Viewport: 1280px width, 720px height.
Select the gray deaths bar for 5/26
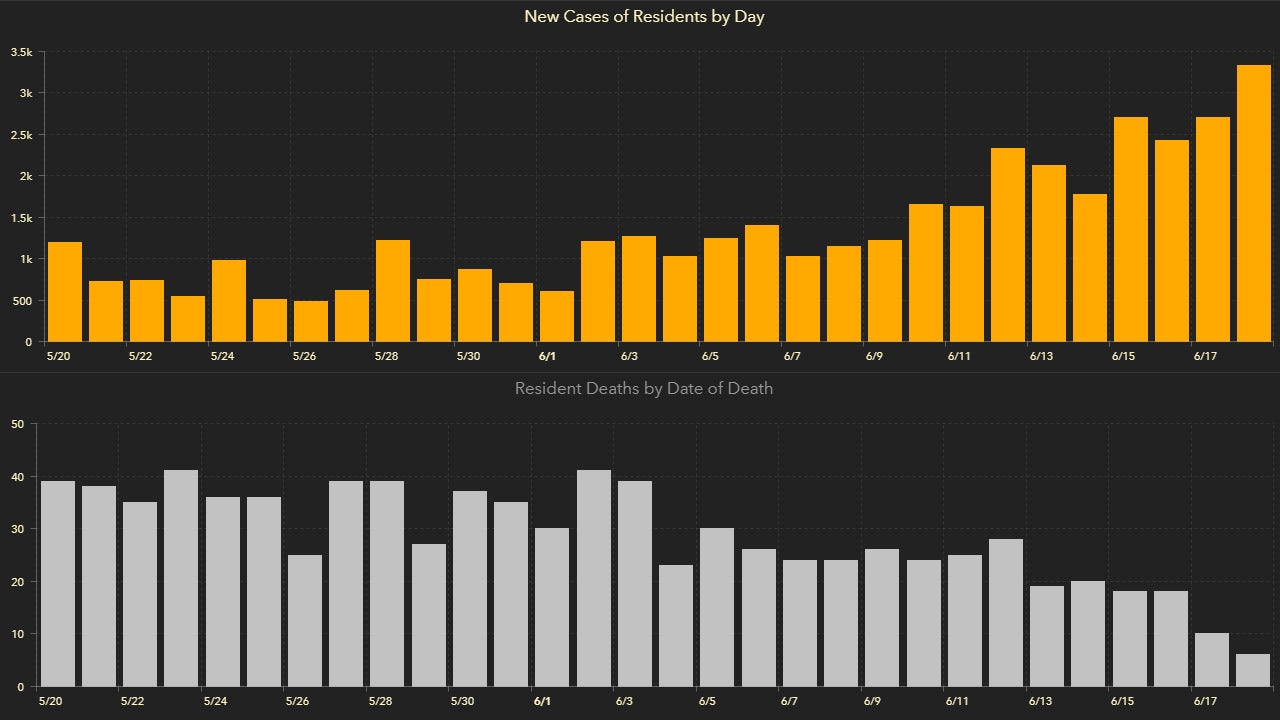click(305, 621)
